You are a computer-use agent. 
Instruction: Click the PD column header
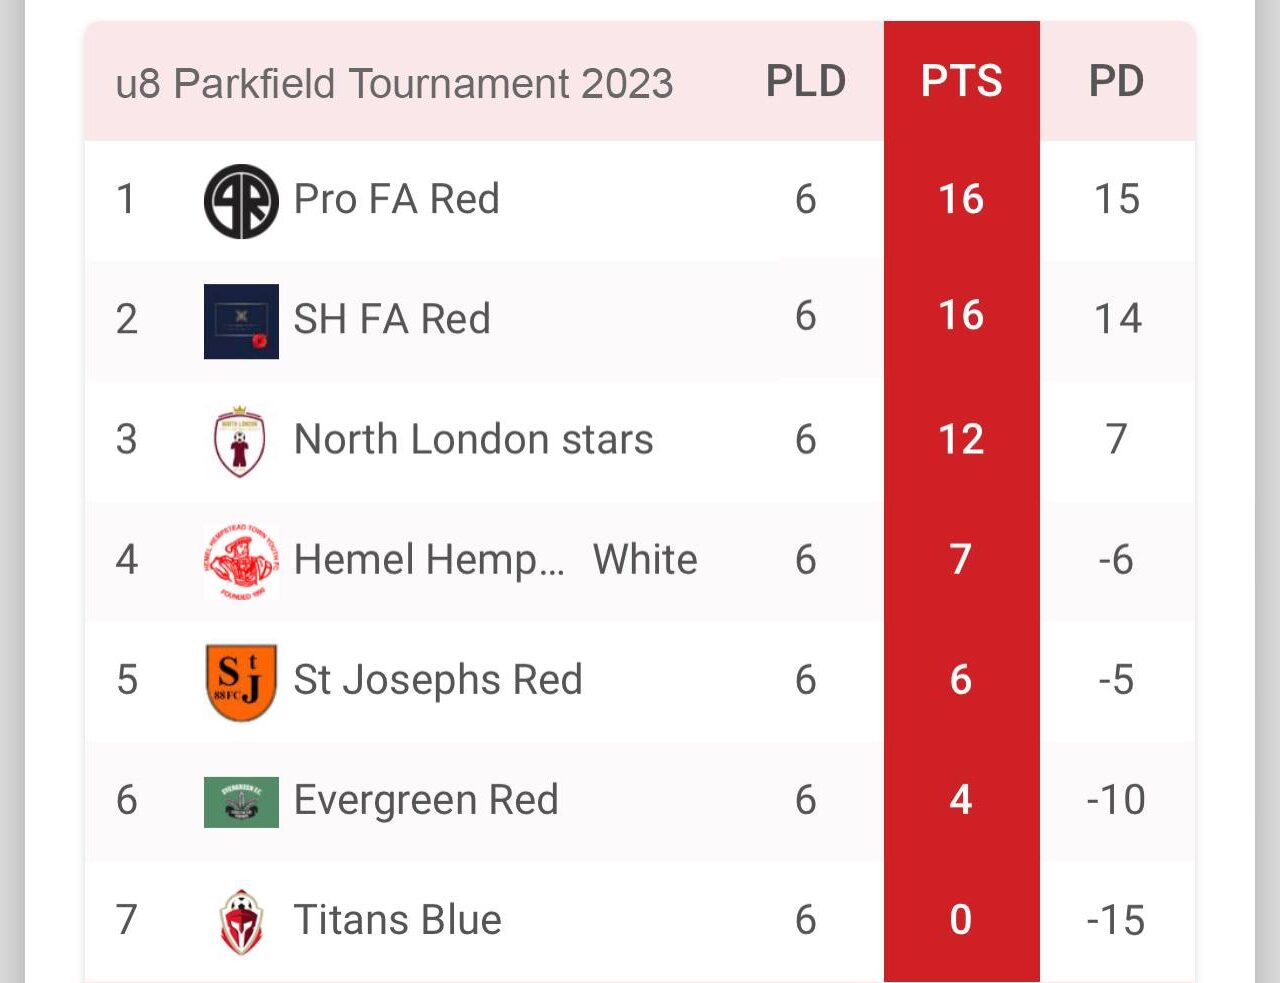1116,82
